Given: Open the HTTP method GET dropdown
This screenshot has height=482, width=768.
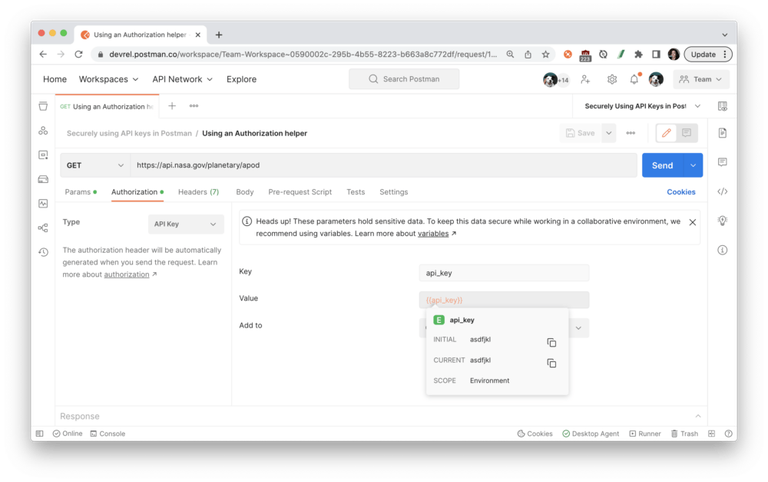Looking at the screenshot, I should [95, 165].
